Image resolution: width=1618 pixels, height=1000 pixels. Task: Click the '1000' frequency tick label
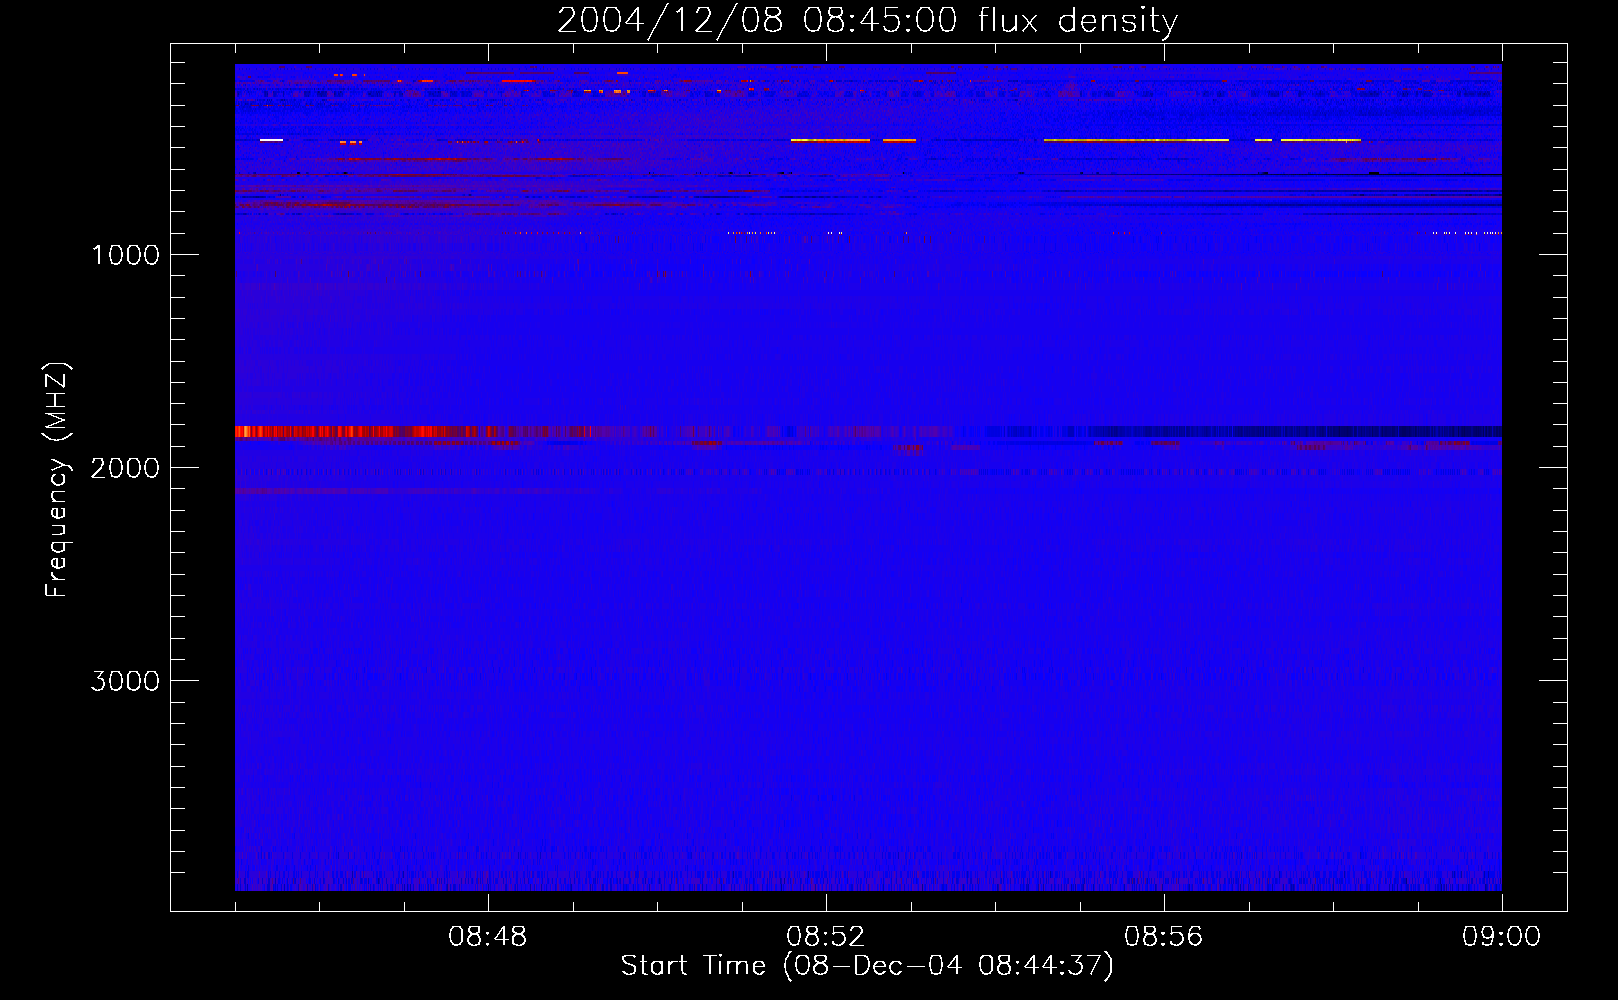point(125,255)
